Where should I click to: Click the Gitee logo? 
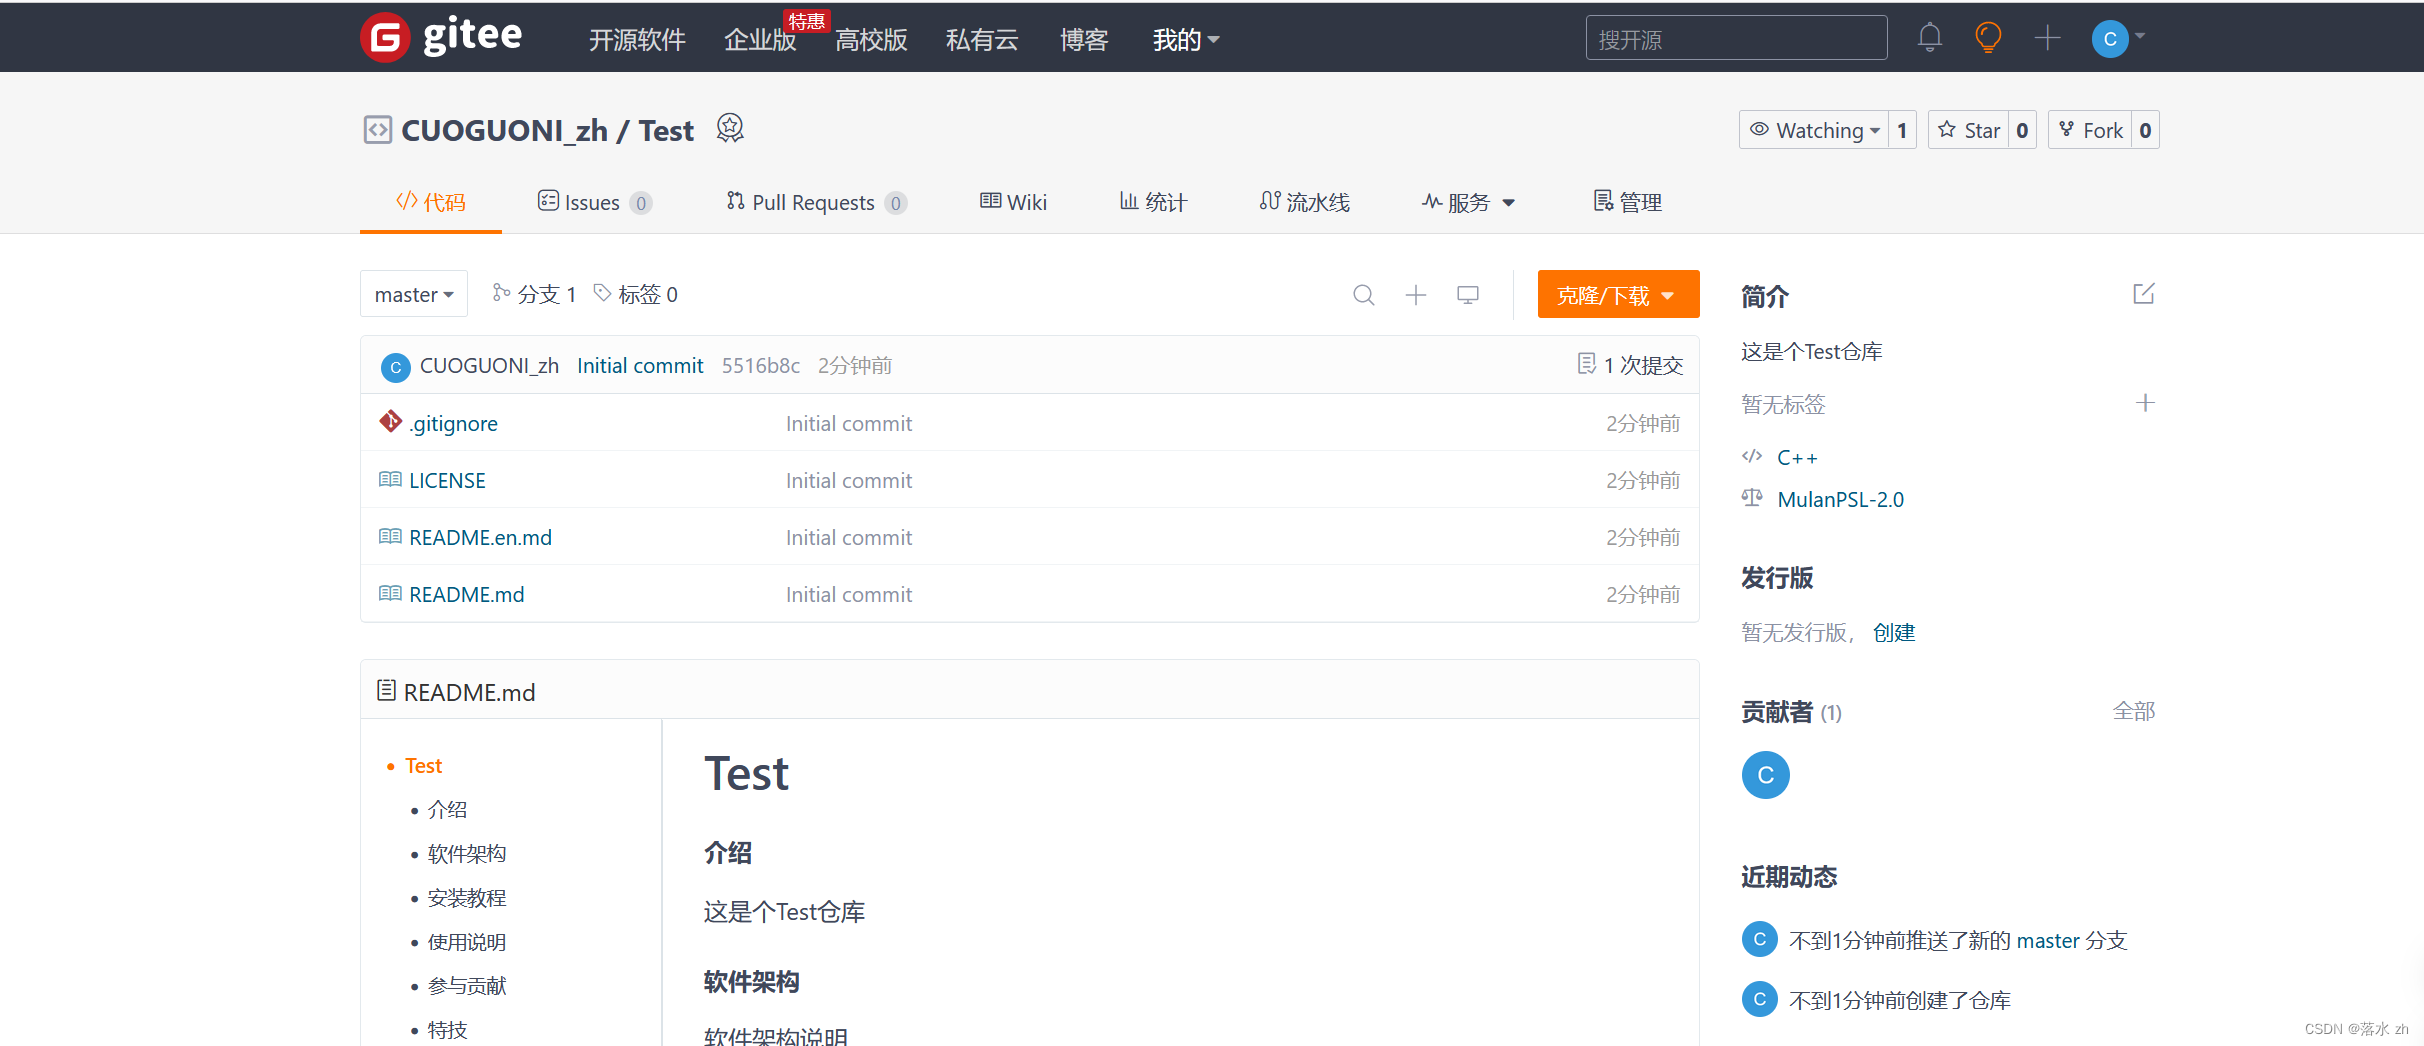pyautogui.click(x=441, y=38)
